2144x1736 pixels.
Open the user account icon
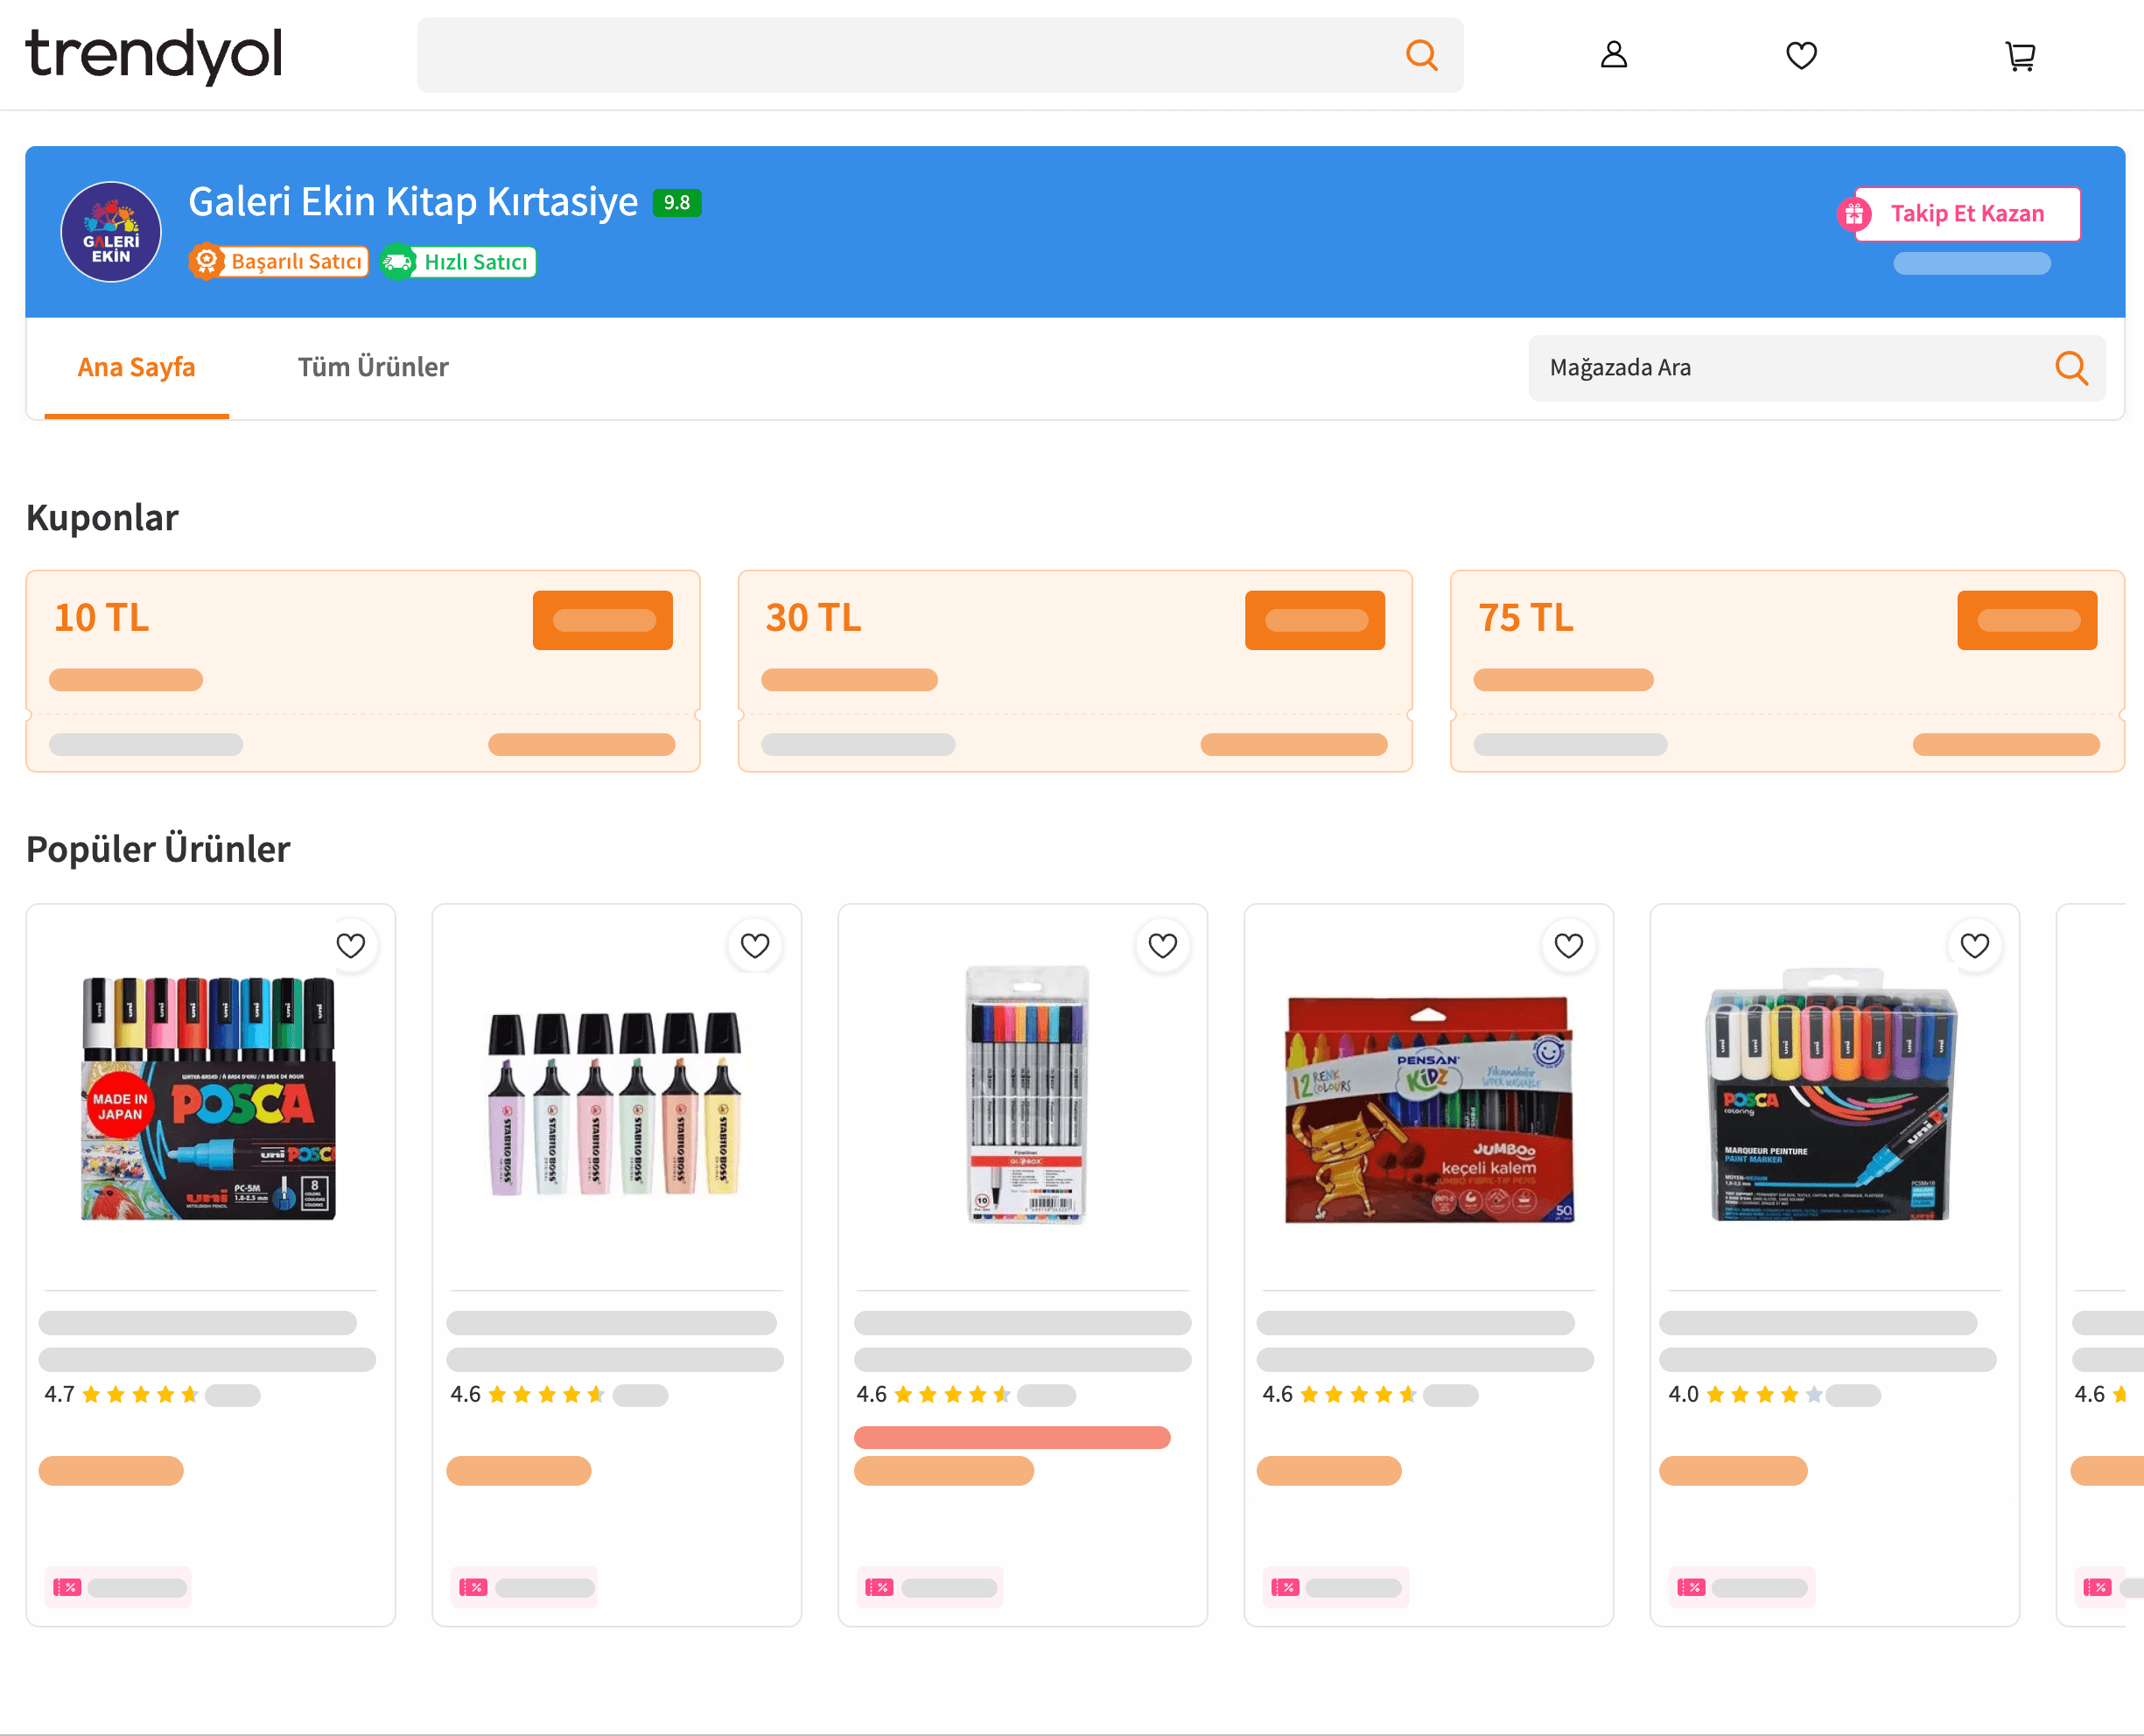[x=1613, y=55]
